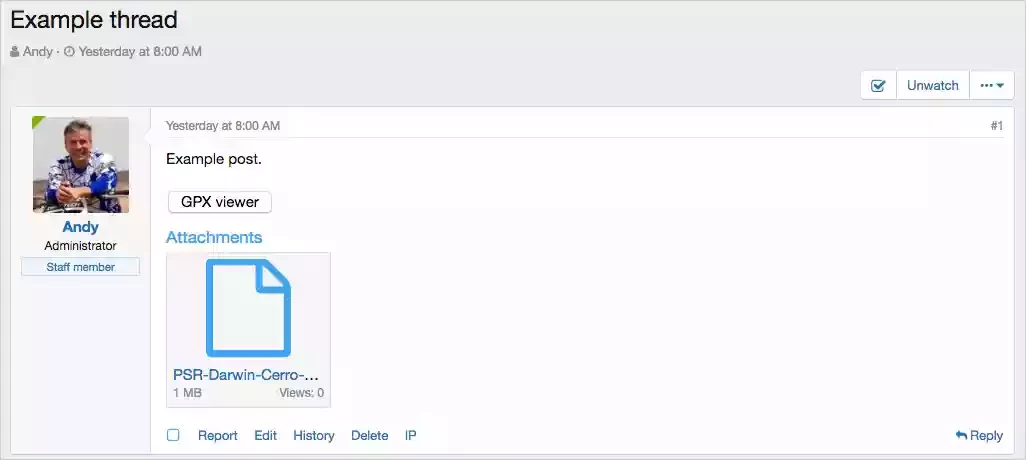The width and height of the screenshot is (1026, 460).
Task: Click the Example thread title
Action: [x=94, y=20]
